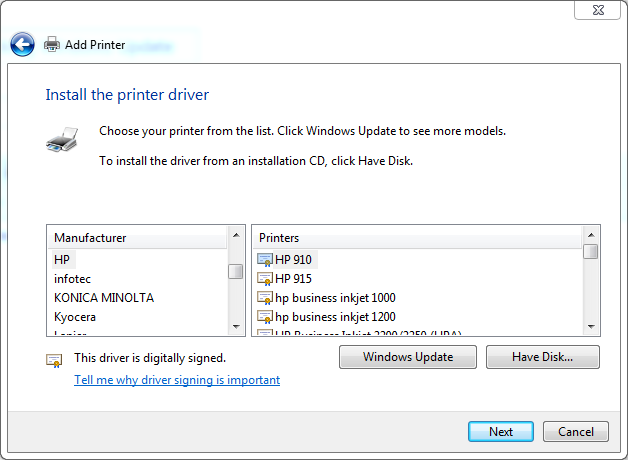Click Manufacturer list scroll up arrow
This screenshot has width=628, height=460.
[236, 235]
